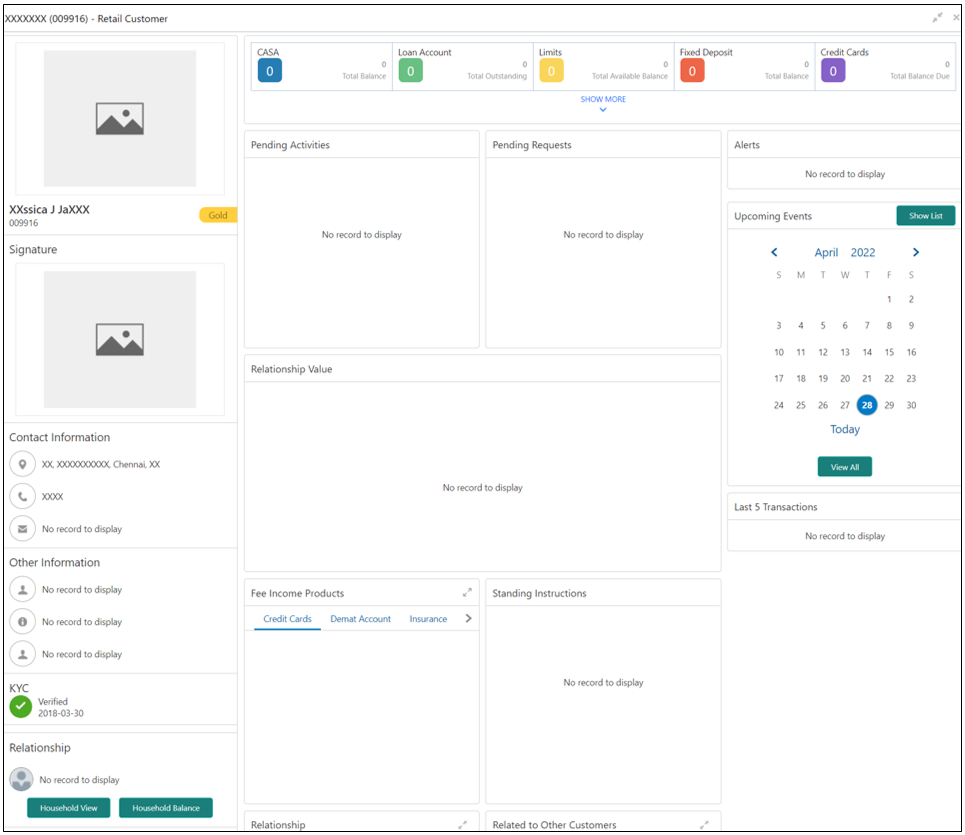Expand the bottom Relationship widget

pyautogui.click(x=462, y=825)
